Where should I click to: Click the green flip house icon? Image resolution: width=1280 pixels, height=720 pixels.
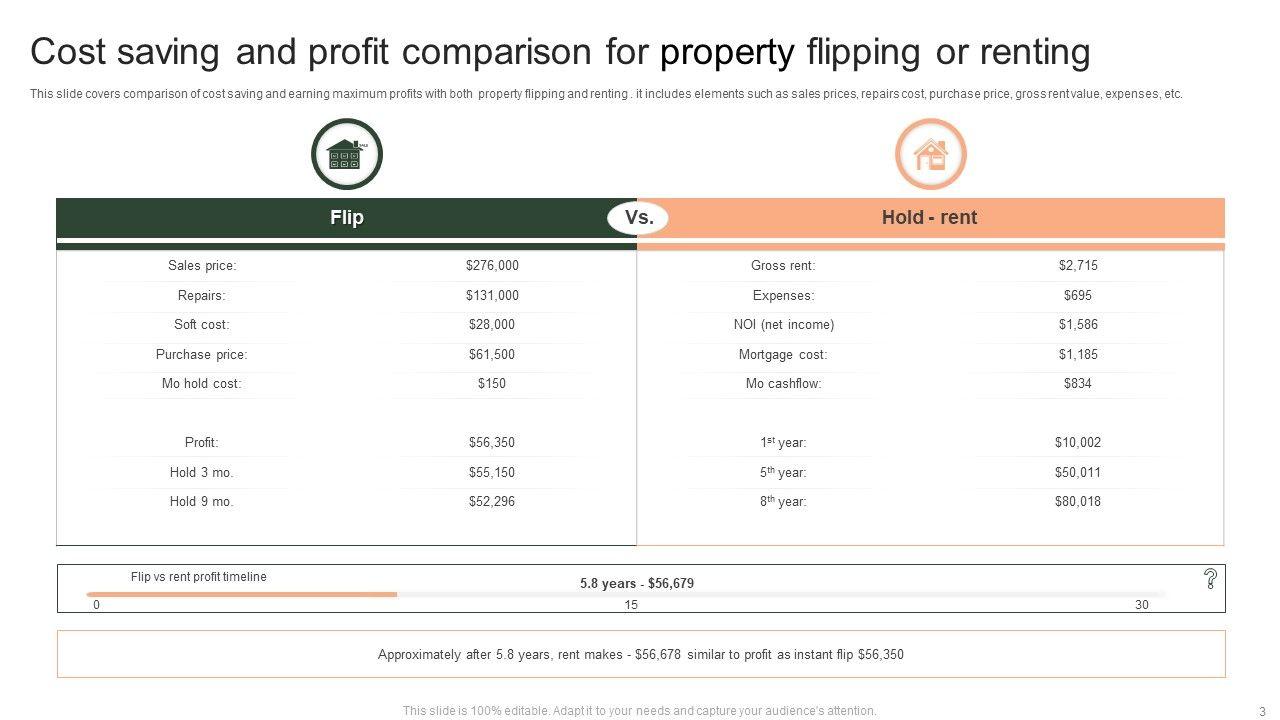347,154
